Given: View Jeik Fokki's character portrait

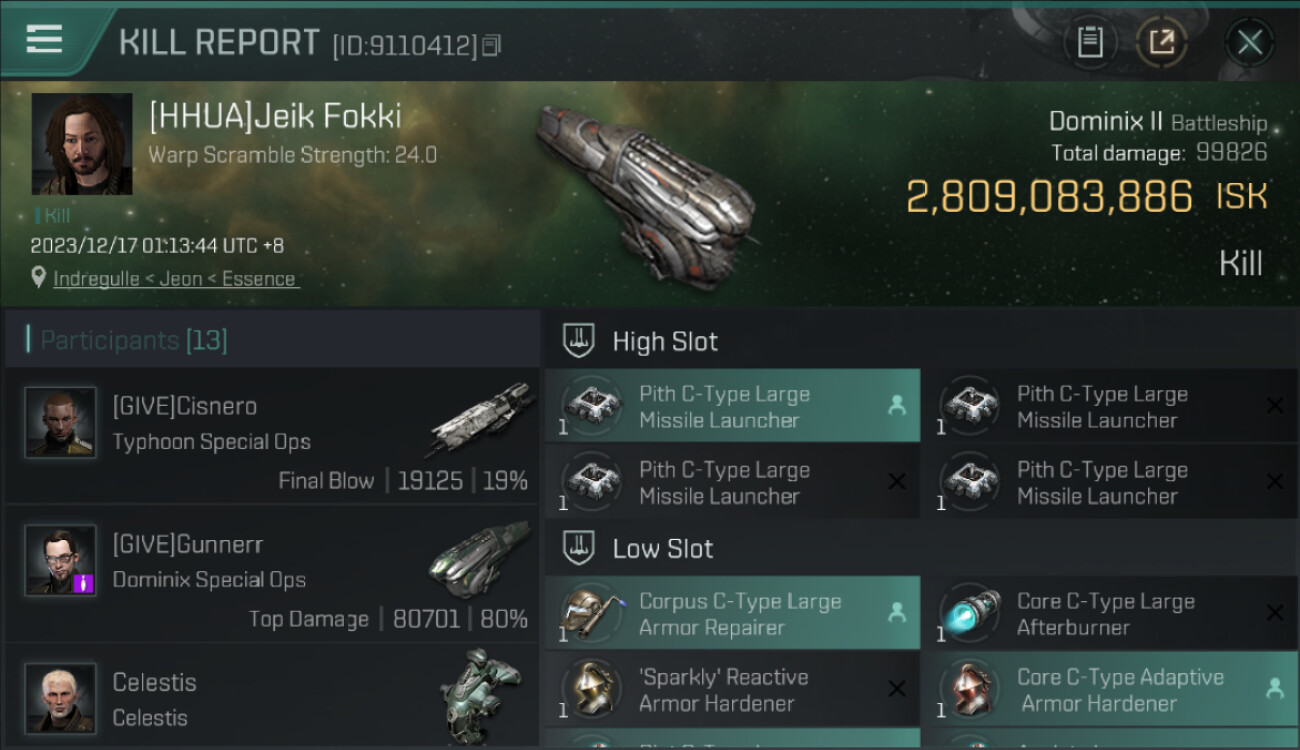Looking at the screenshot, I should point(82,144).
